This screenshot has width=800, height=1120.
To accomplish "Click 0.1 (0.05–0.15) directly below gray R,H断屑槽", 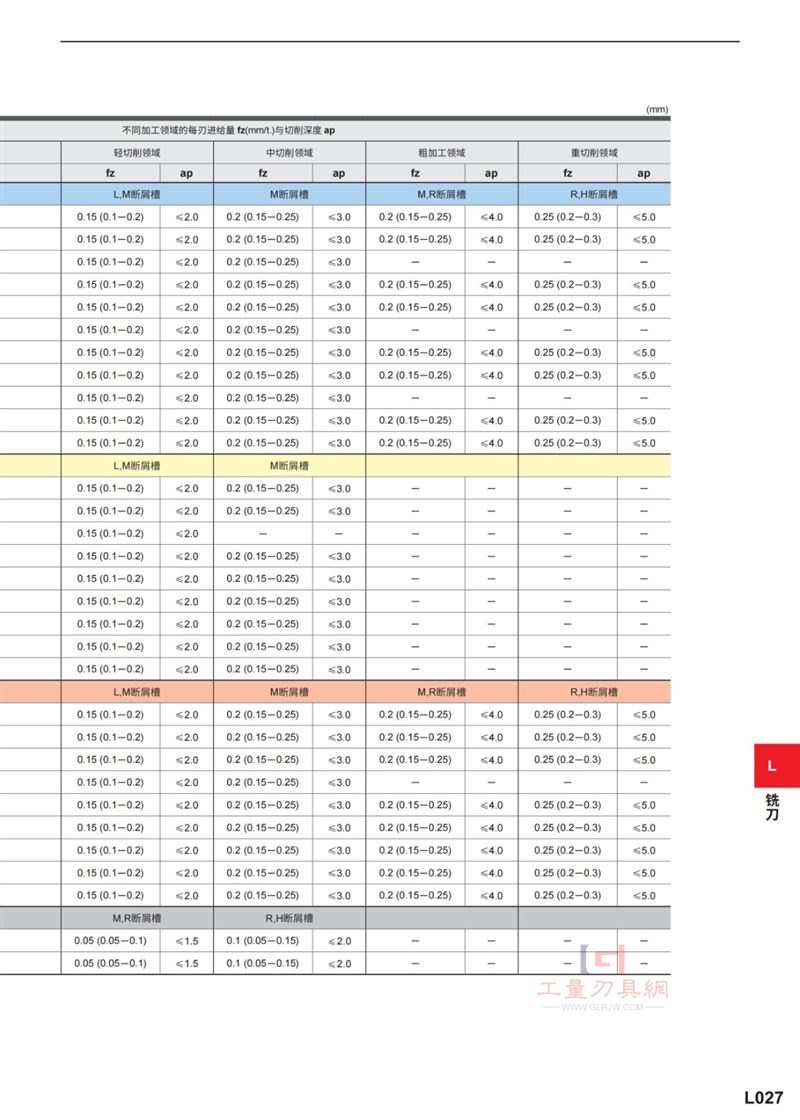I will point(263,941).
